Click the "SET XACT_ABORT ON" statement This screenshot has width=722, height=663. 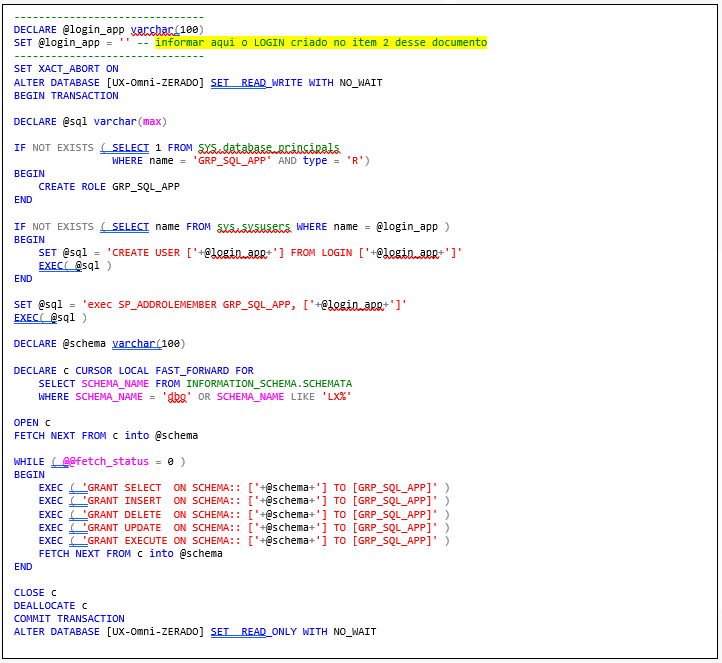[66, 69]
